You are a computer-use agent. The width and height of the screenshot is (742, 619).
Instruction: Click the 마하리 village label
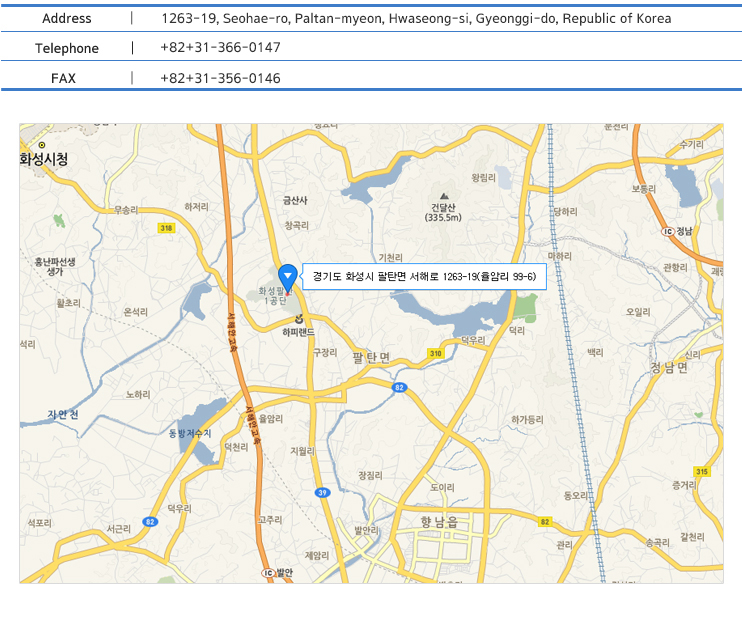tap(560, 256)
